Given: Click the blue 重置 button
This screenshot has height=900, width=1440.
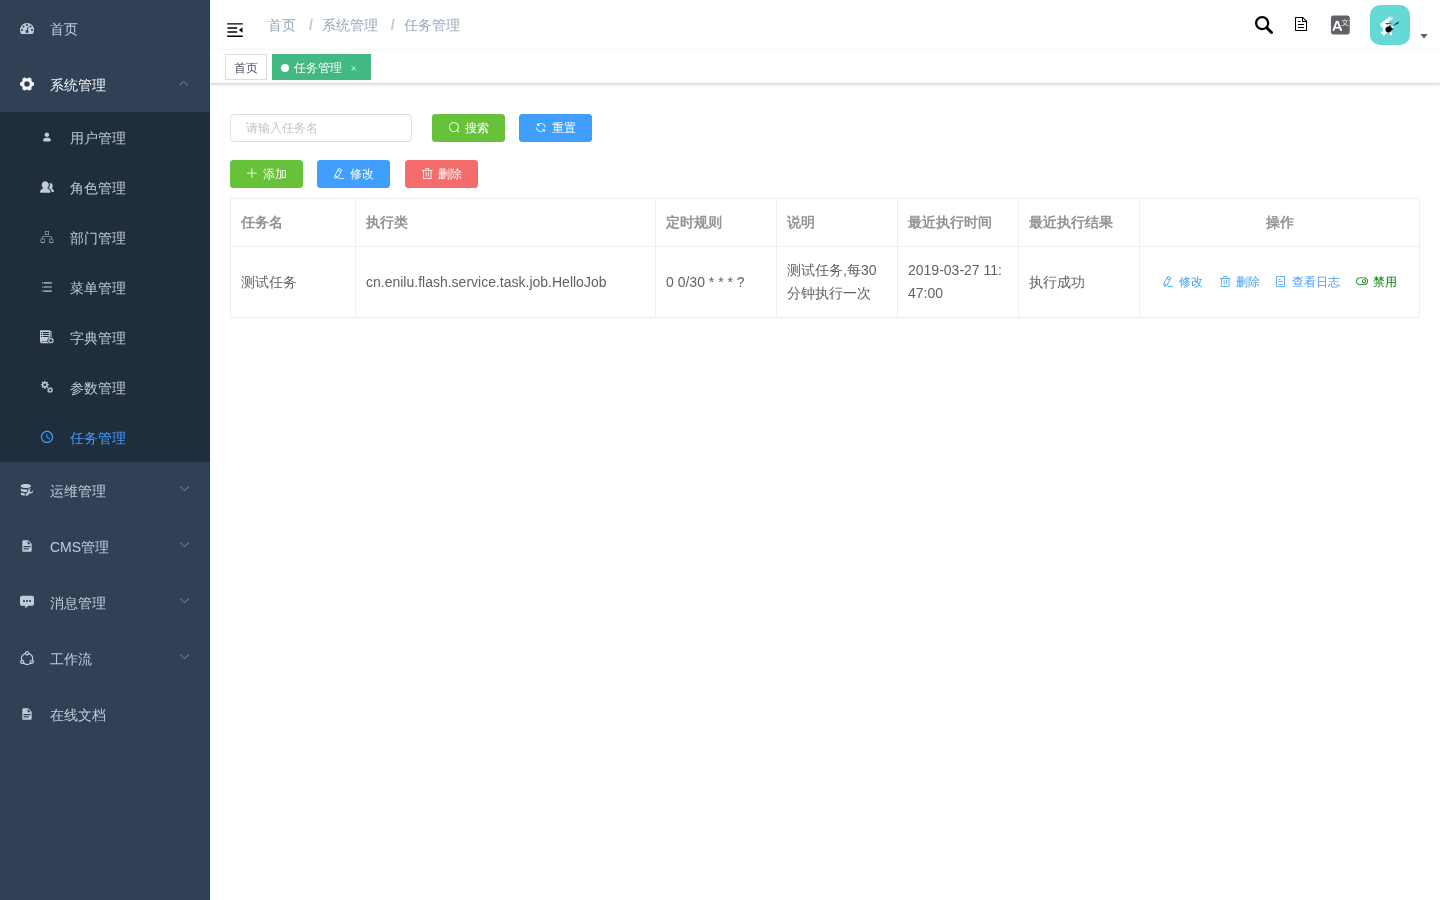Looking at the screenshot, I should pyautogui.click(x=555, y=128).
